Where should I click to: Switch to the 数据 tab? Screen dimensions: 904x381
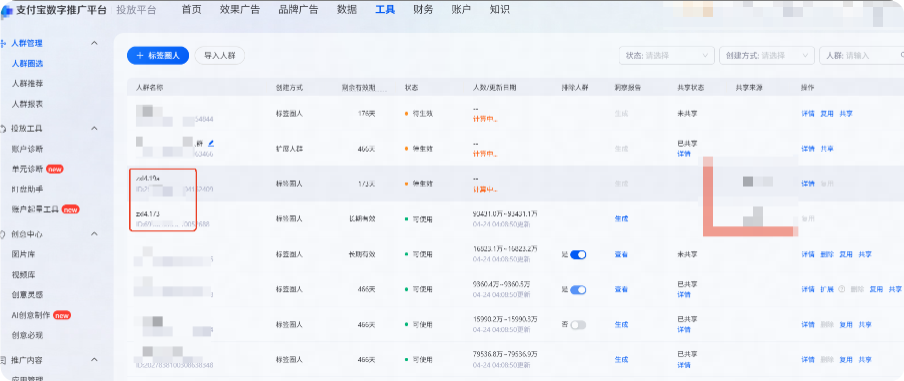[346, 9]
